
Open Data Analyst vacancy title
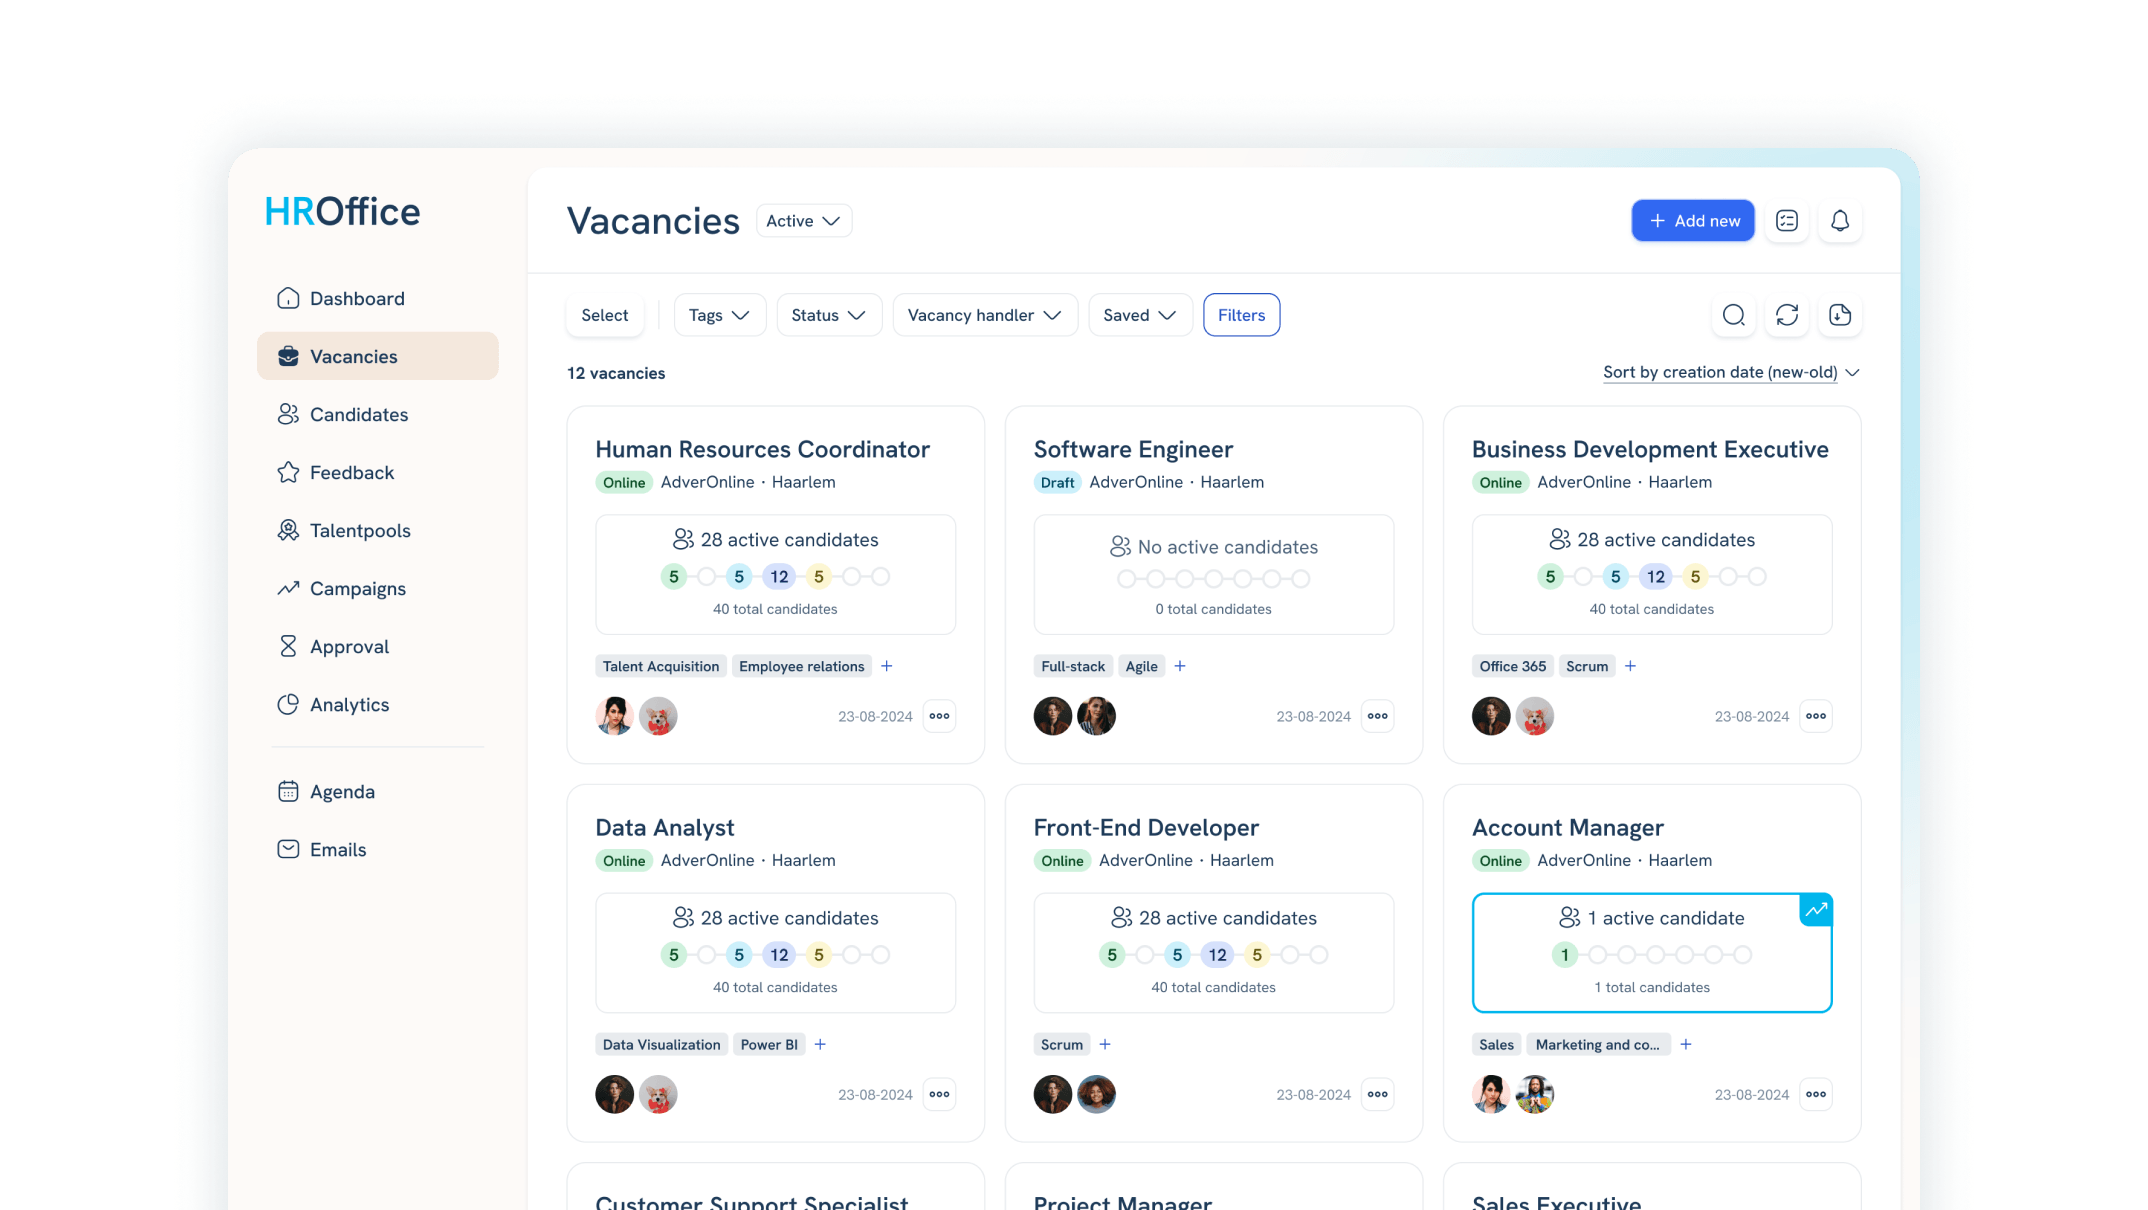click(x=665, y=827)
